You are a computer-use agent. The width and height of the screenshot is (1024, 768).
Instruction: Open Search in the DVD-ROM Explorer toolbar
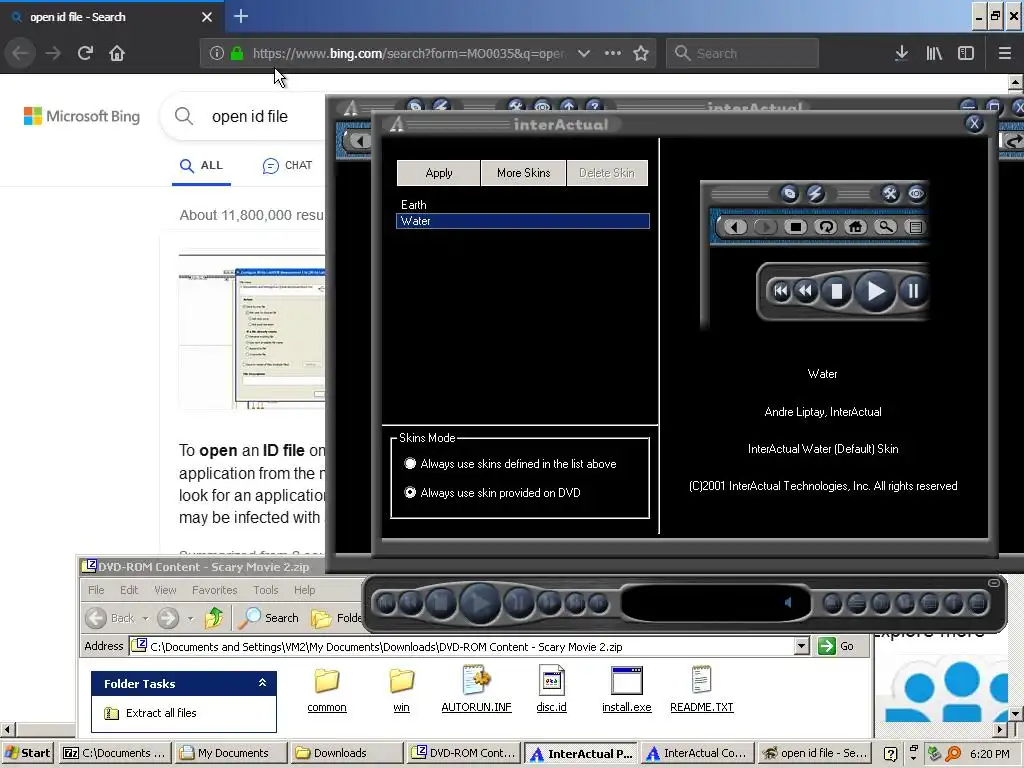(268, 618)
